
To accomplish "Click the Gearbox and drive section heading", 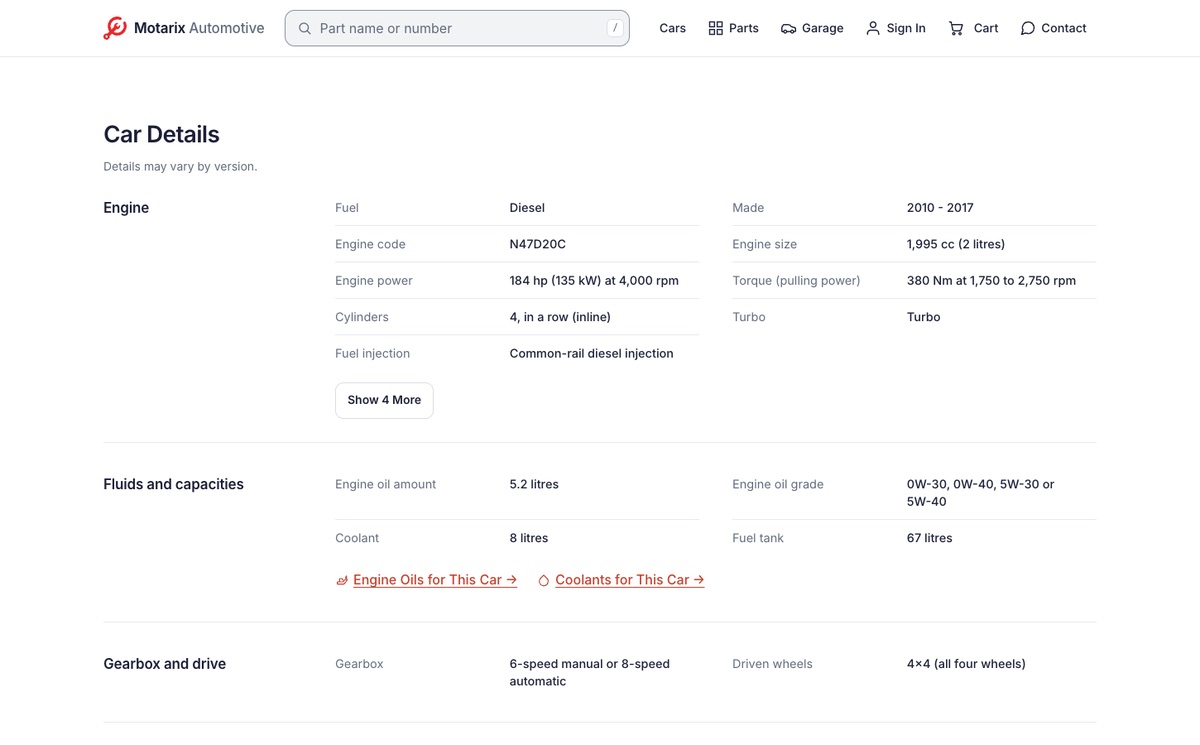I will [x=165, y=664].
